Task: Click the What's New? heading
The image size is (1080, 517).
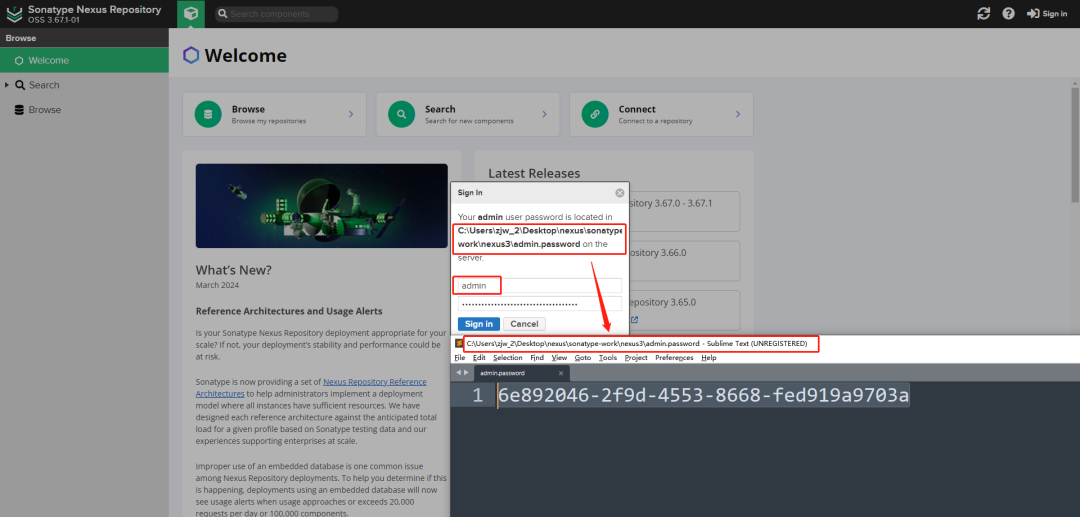Action: point(233,270)
